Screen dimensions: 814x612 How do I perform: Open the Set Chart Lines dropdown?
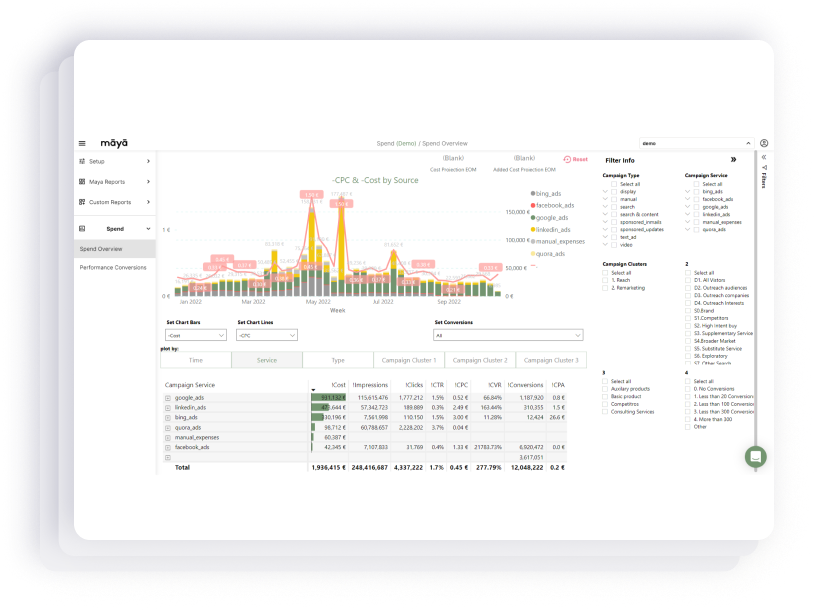tap(267, 335)
